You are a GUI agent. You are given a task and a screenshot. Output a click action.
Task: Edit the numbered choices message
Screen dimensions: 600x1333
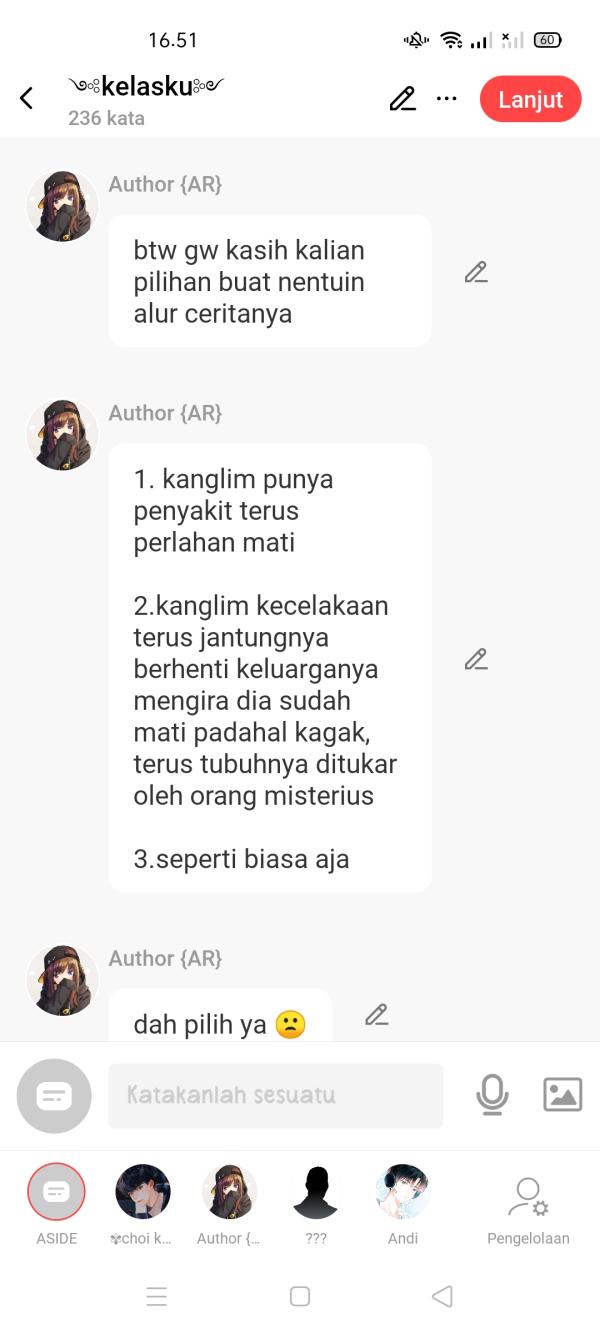(x=476, y=659)
